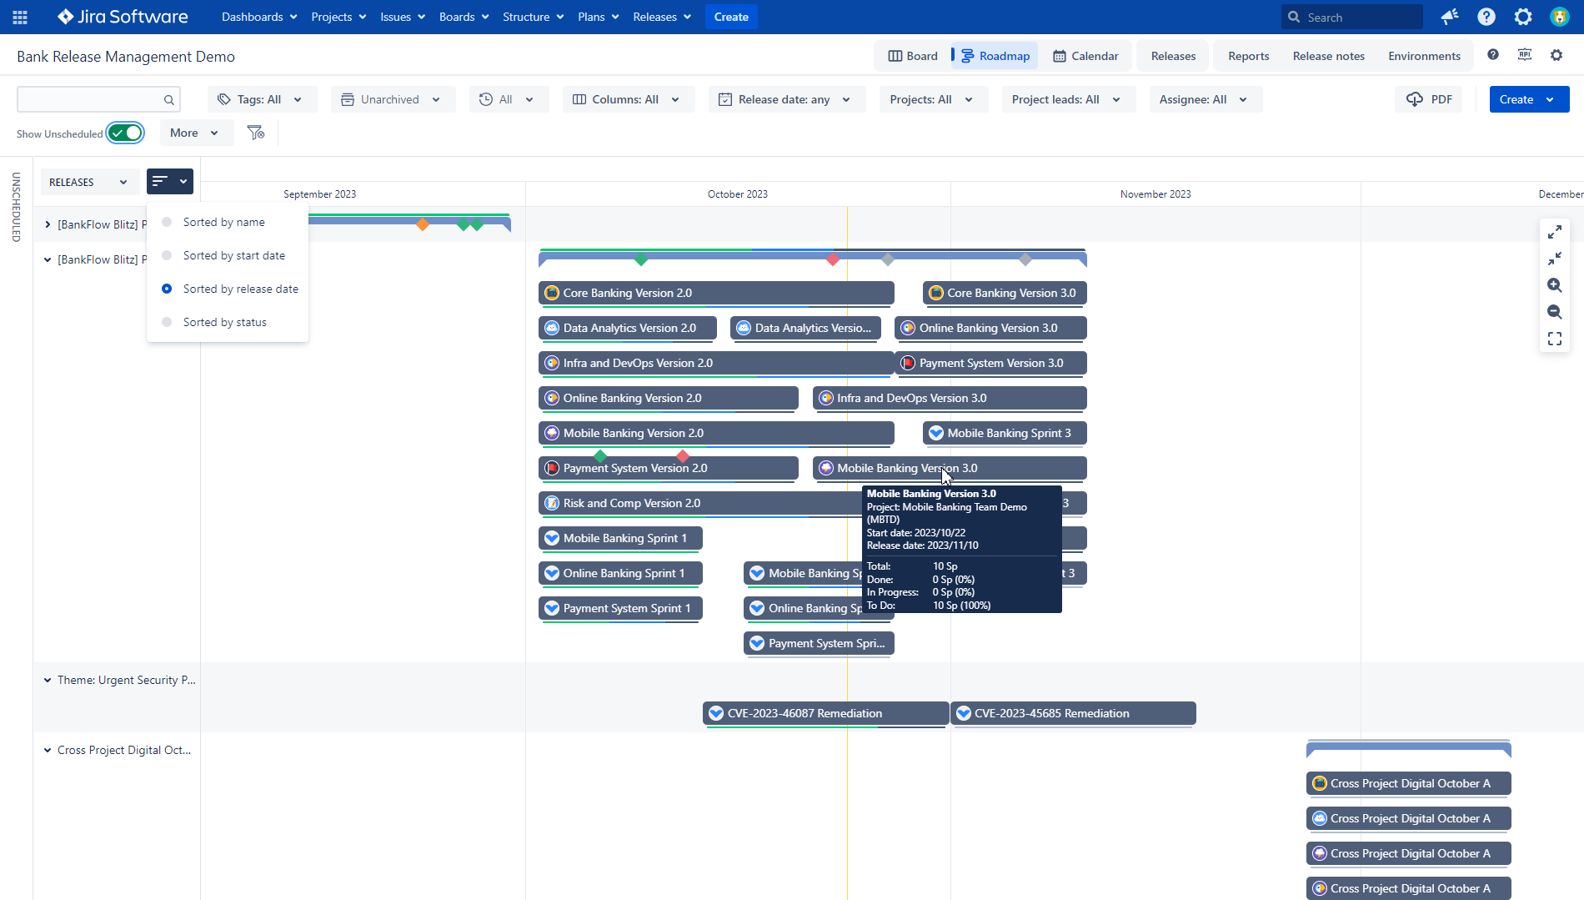Click the zoom out magnifier icon
1584x900 pixels.
[x=1554, y=312]
